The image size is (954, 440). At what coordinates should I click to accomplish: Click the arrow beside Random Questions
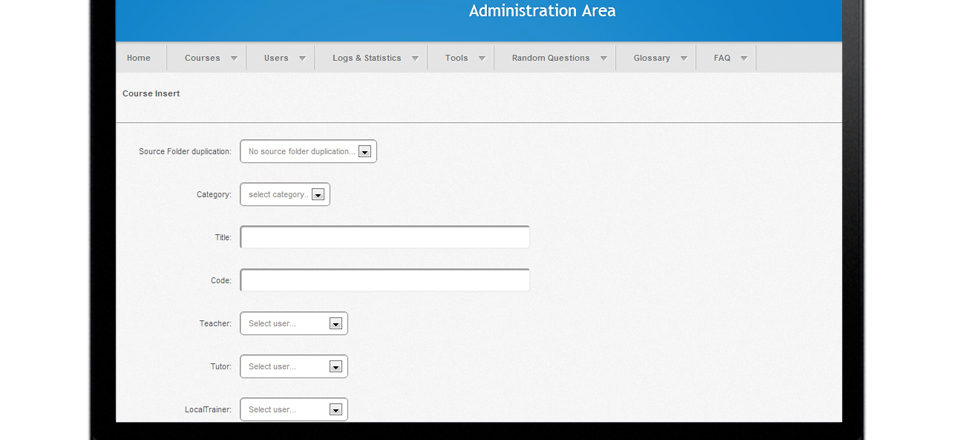pos(604,58)
